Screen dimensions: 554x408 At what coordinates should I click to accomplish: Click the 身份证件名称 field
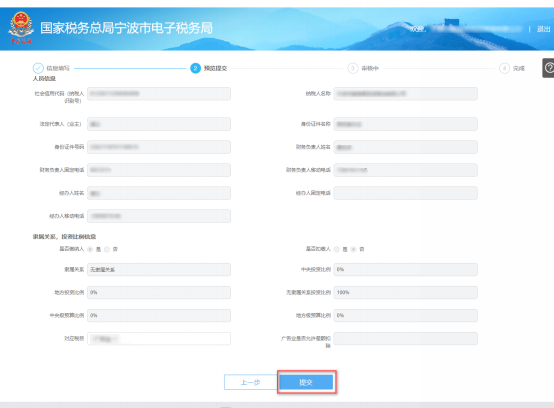coord(405,124)
